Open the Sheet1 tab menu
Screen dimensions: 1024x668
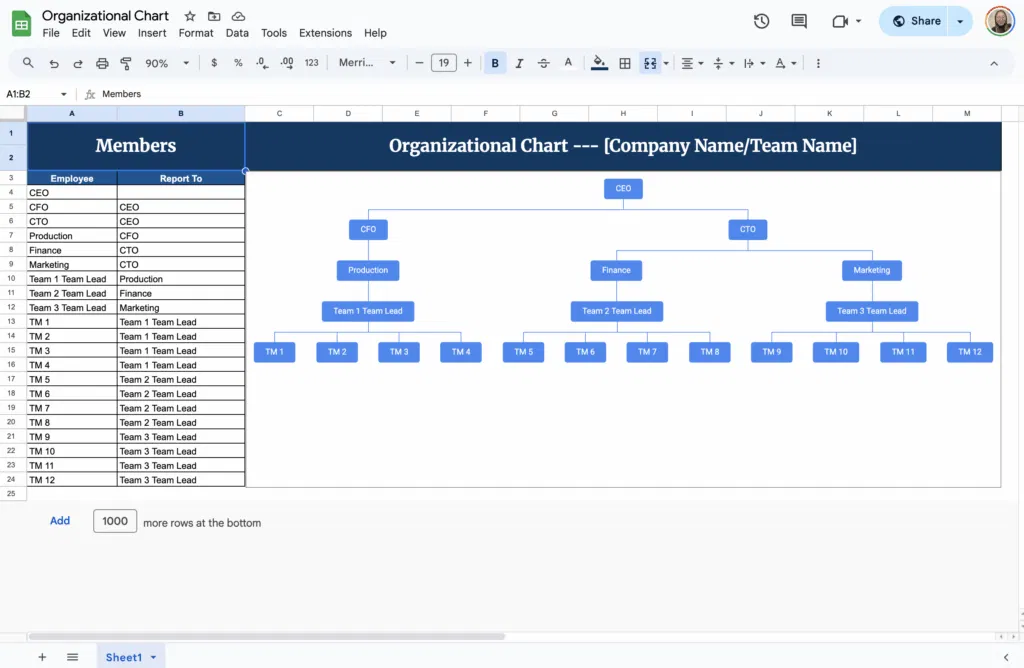click(152, 657)
